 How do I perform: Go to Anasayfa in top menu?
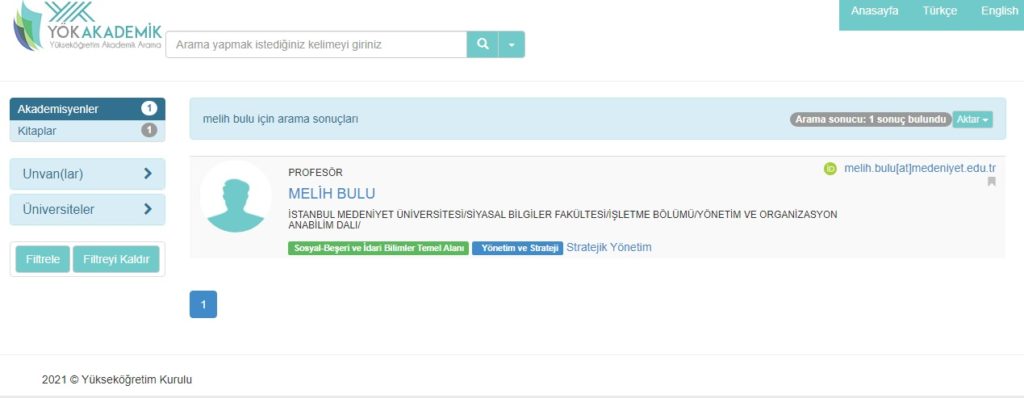(x=874, y=11)
